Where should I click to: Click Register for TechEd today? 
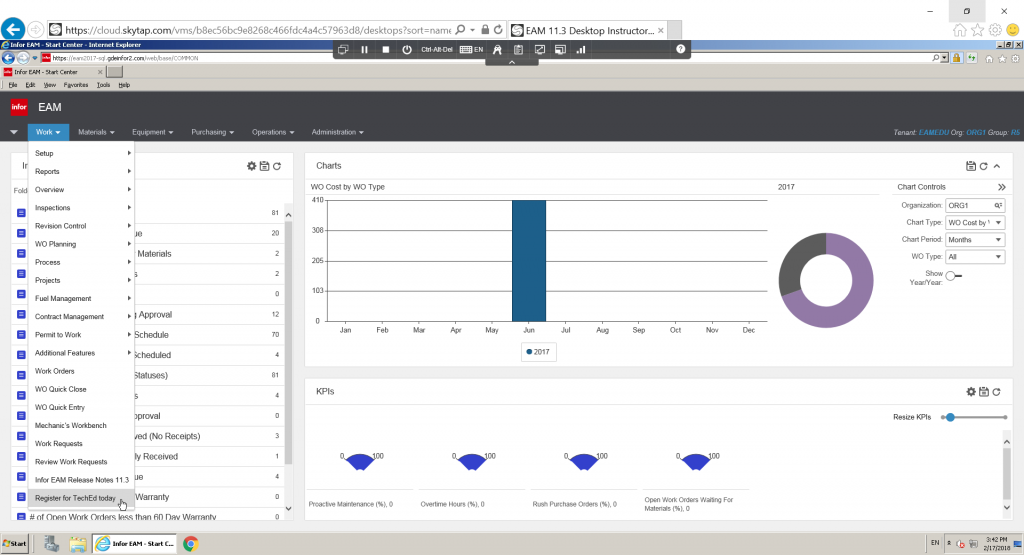tap(82, 498)
